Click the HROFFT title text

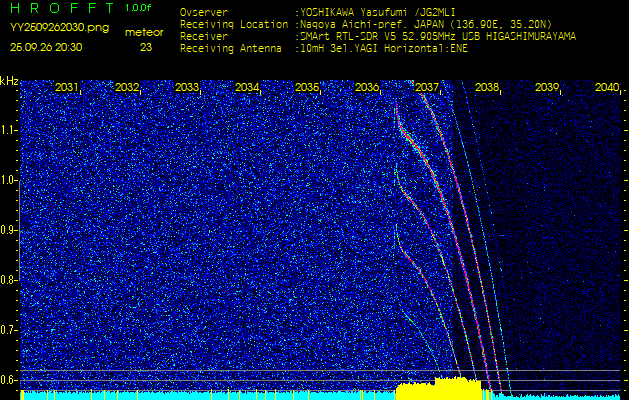(x=58, y=8)
